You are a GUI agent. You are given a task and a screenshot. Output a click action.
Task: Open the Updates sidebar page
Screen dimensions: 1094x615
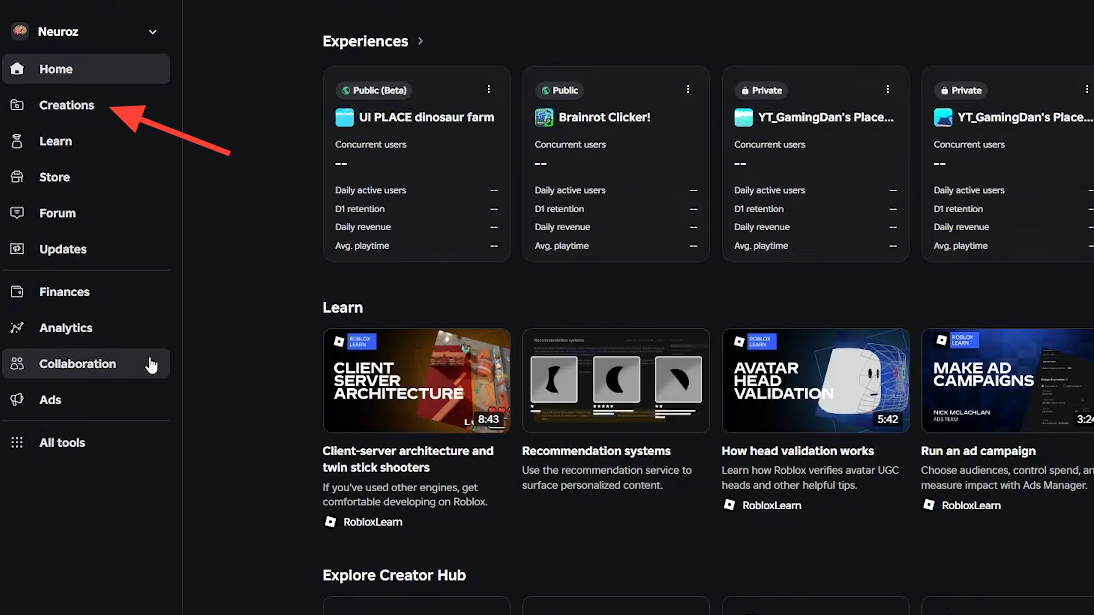(x=86, y=249)
